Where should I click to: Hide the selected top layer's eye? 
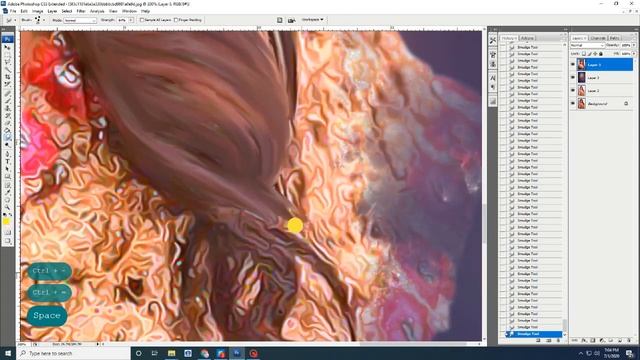point(573,64)
